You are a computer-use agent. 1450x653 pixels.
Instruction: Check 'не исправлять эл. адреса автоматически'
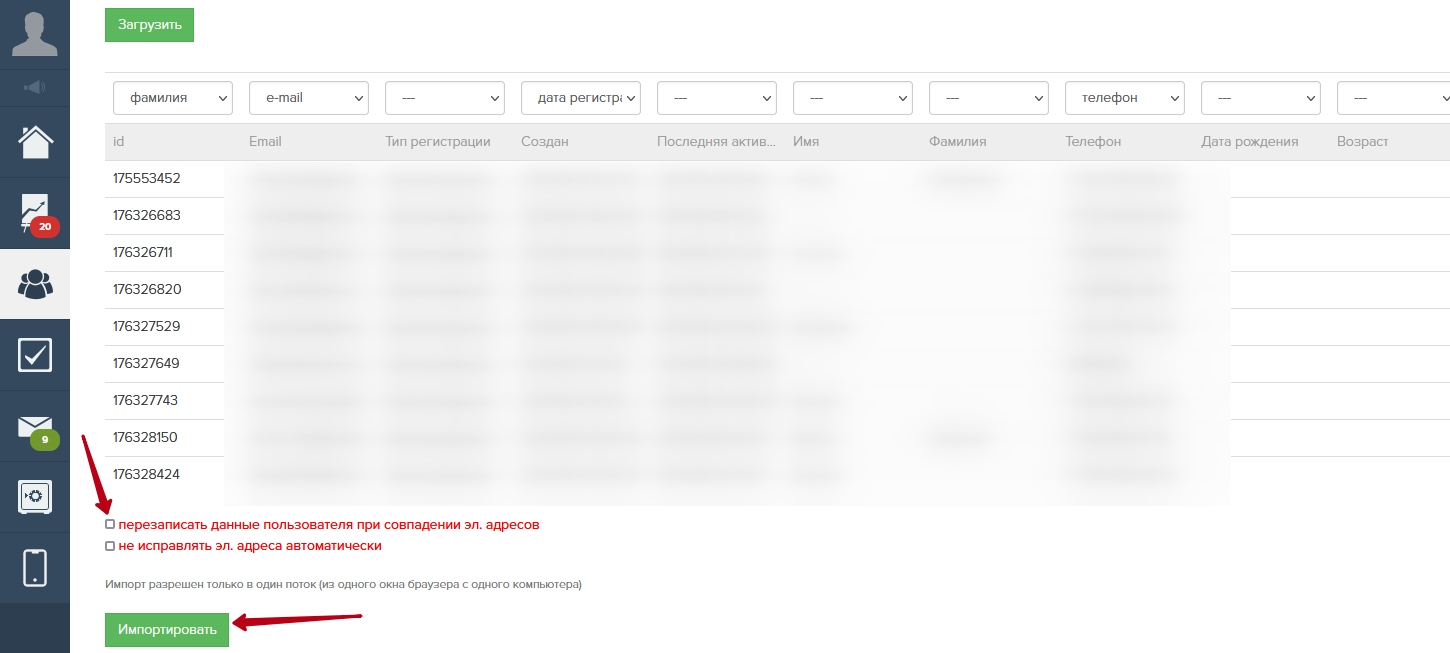[110, 546]
